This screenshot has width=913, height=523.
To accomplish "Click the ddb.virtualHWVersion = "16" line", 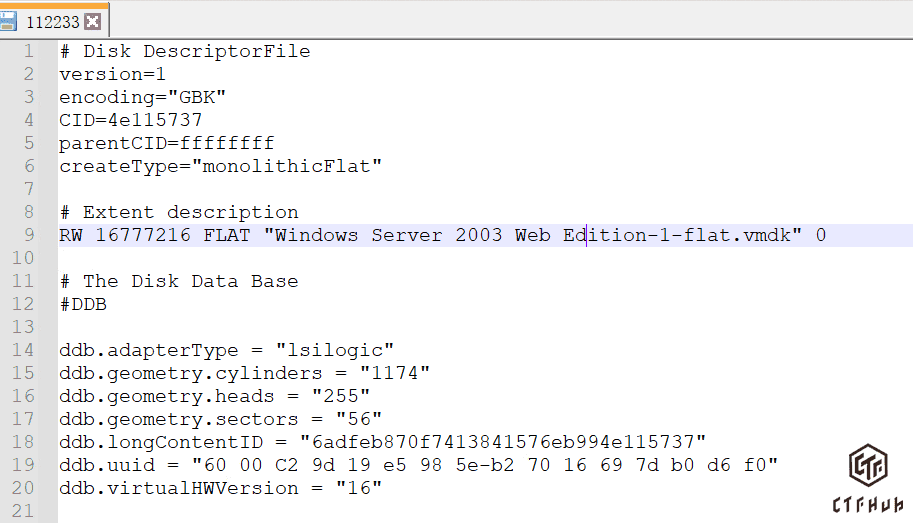I will coord(220,488).
